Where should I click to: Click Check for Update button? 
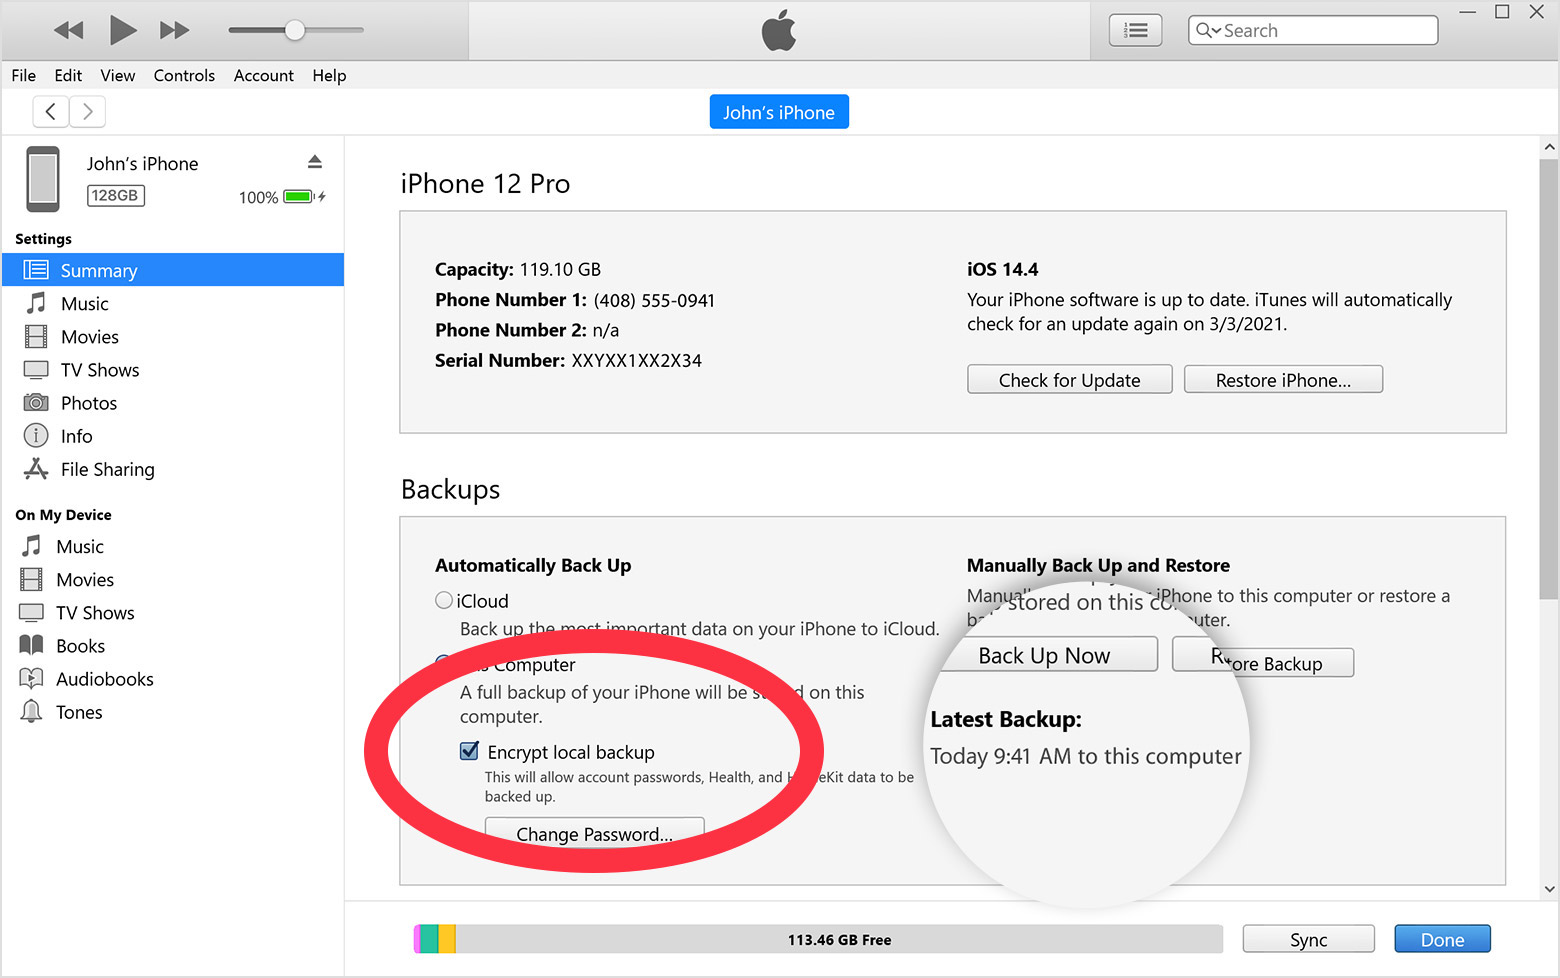(x=1069, y=380)
